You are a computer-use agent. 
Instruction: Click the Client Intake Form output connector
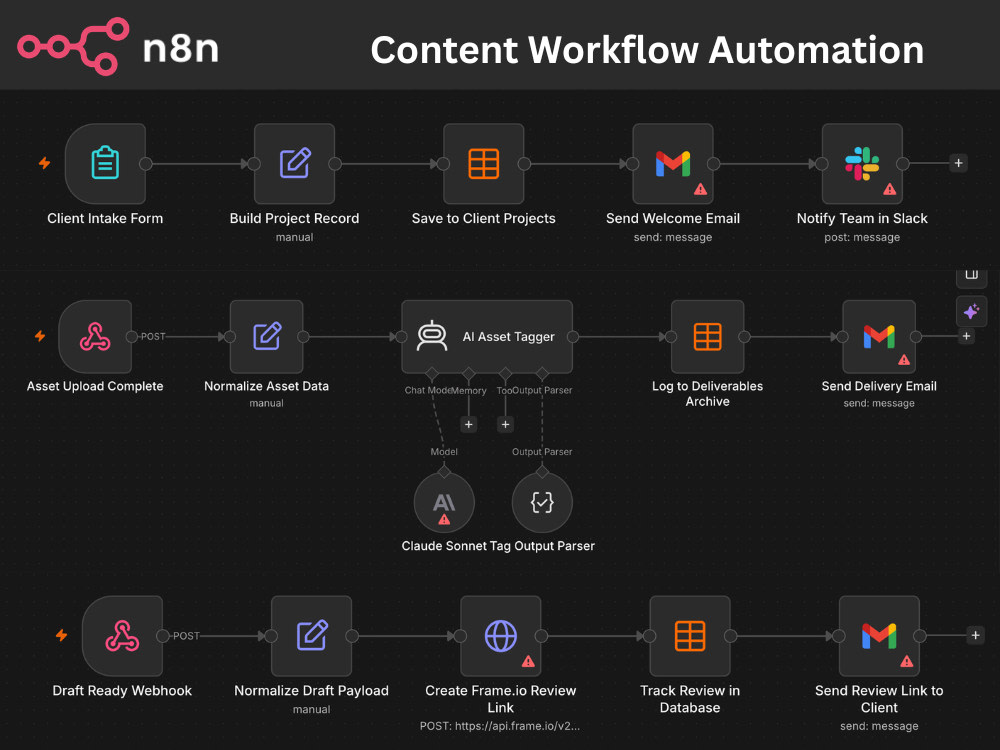[146, 164]
